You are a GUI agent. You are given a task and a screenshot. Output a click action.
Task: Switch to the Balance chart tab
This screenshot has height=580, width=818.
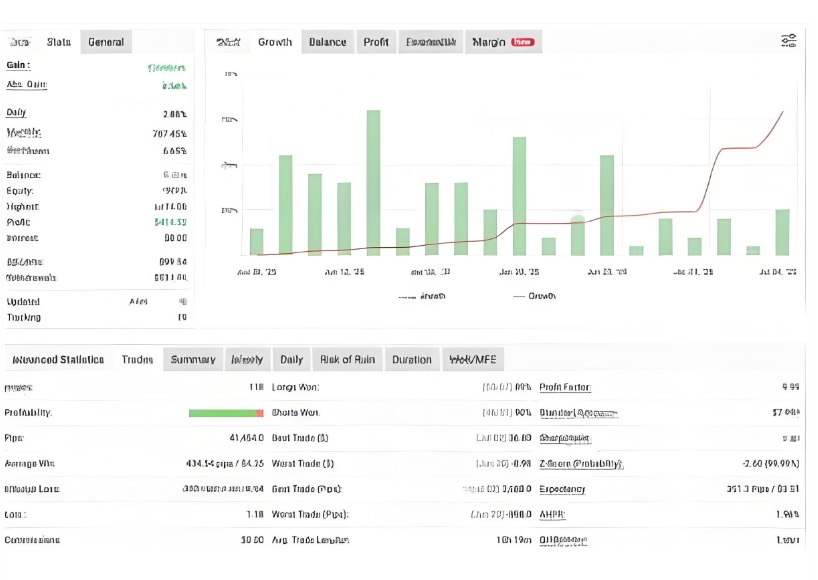(327, 42)
